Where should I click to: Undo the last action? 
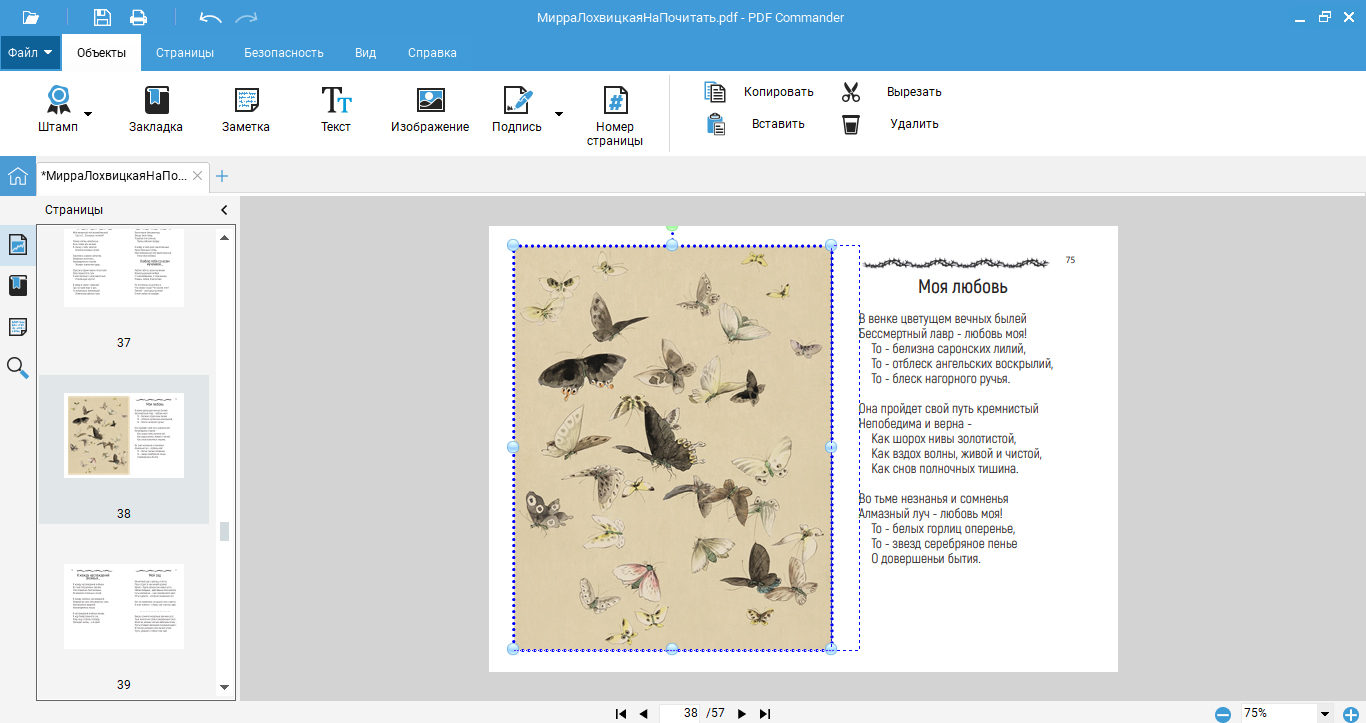coord(210,17)
